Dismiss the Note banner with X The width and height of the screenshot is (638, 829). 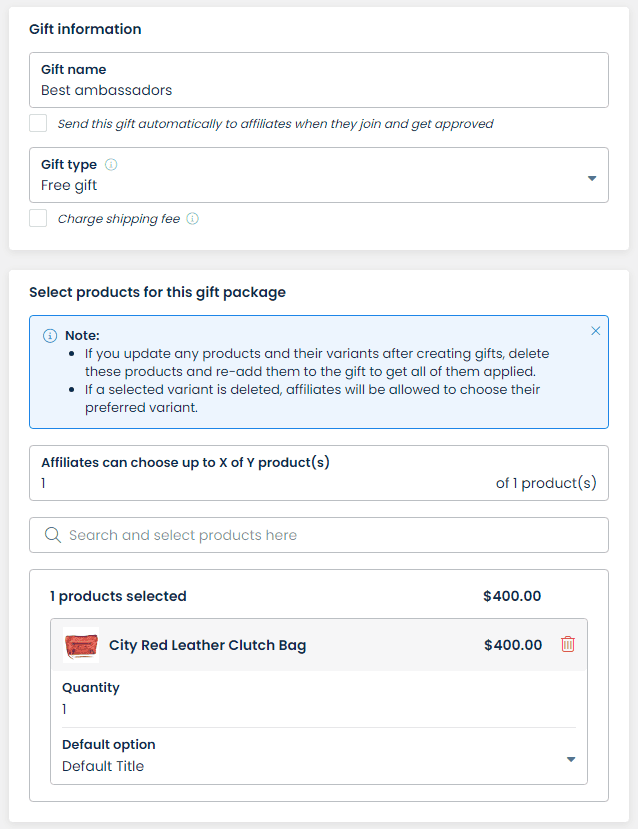click(596, 331)
